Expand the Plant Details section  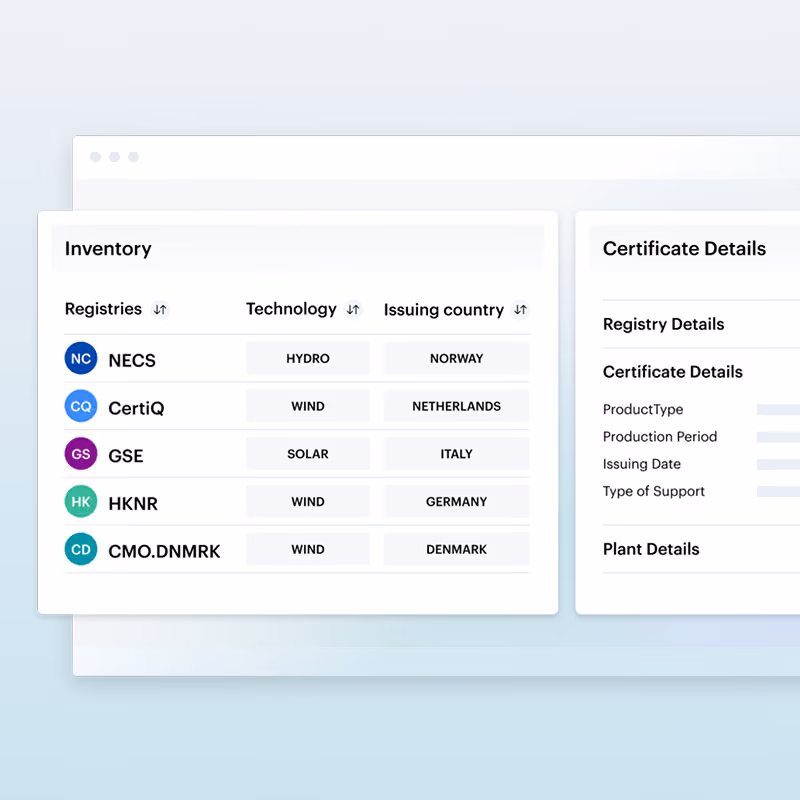[651, 549]
